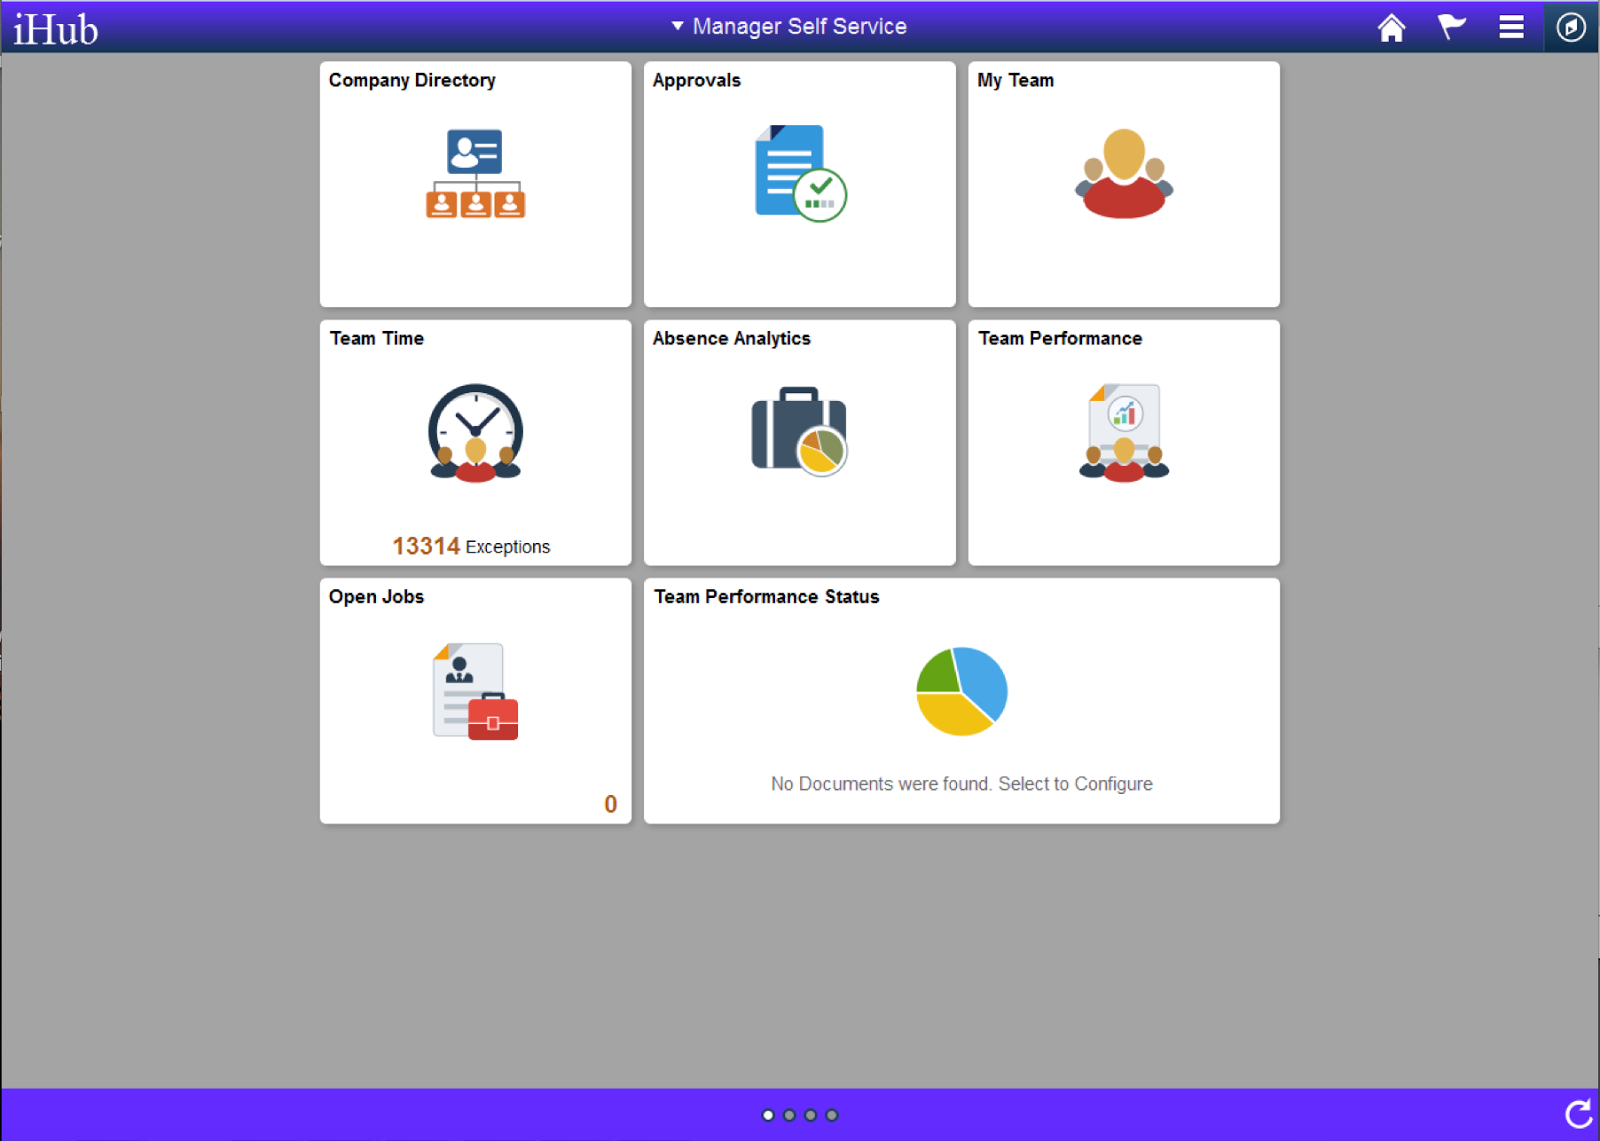Open the Actions hamburger menu icon

[x=1510, y=27]
